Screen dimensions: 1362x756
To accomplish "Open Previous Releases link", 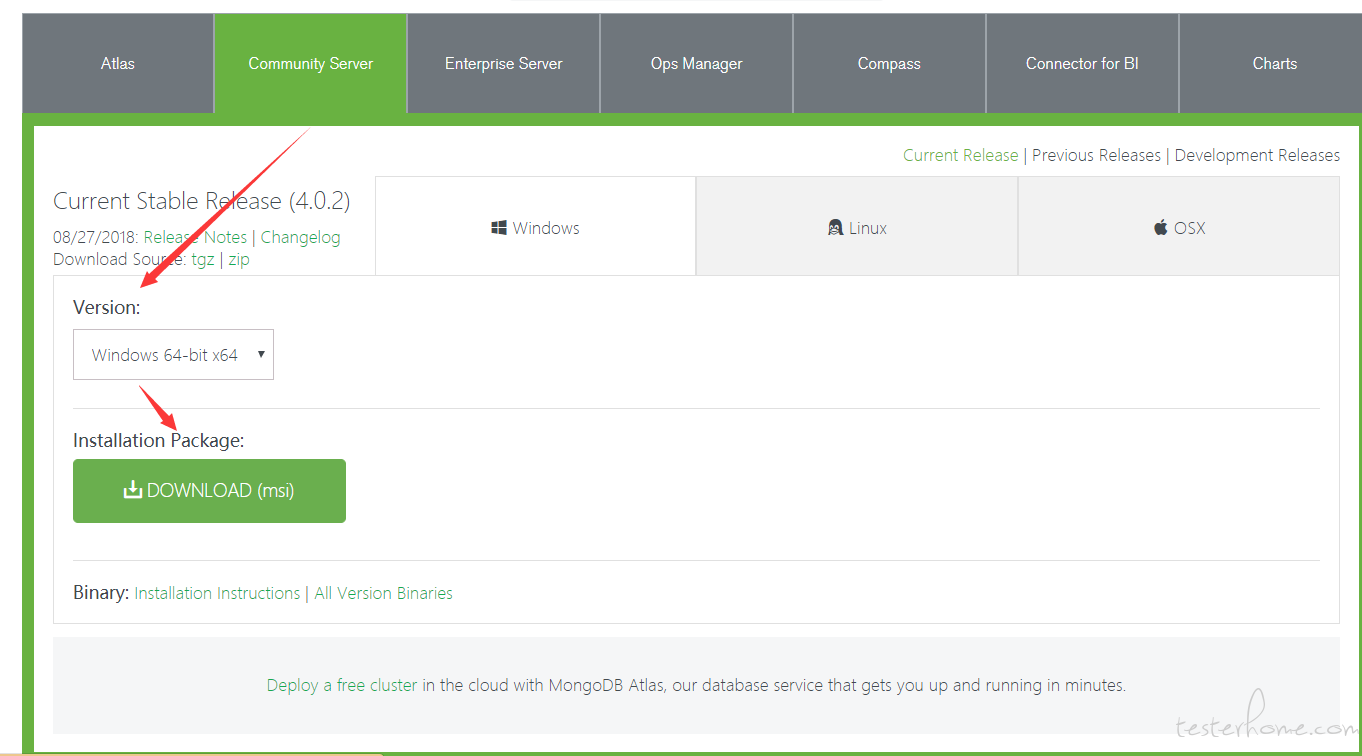I will (x=1096, y=155).
